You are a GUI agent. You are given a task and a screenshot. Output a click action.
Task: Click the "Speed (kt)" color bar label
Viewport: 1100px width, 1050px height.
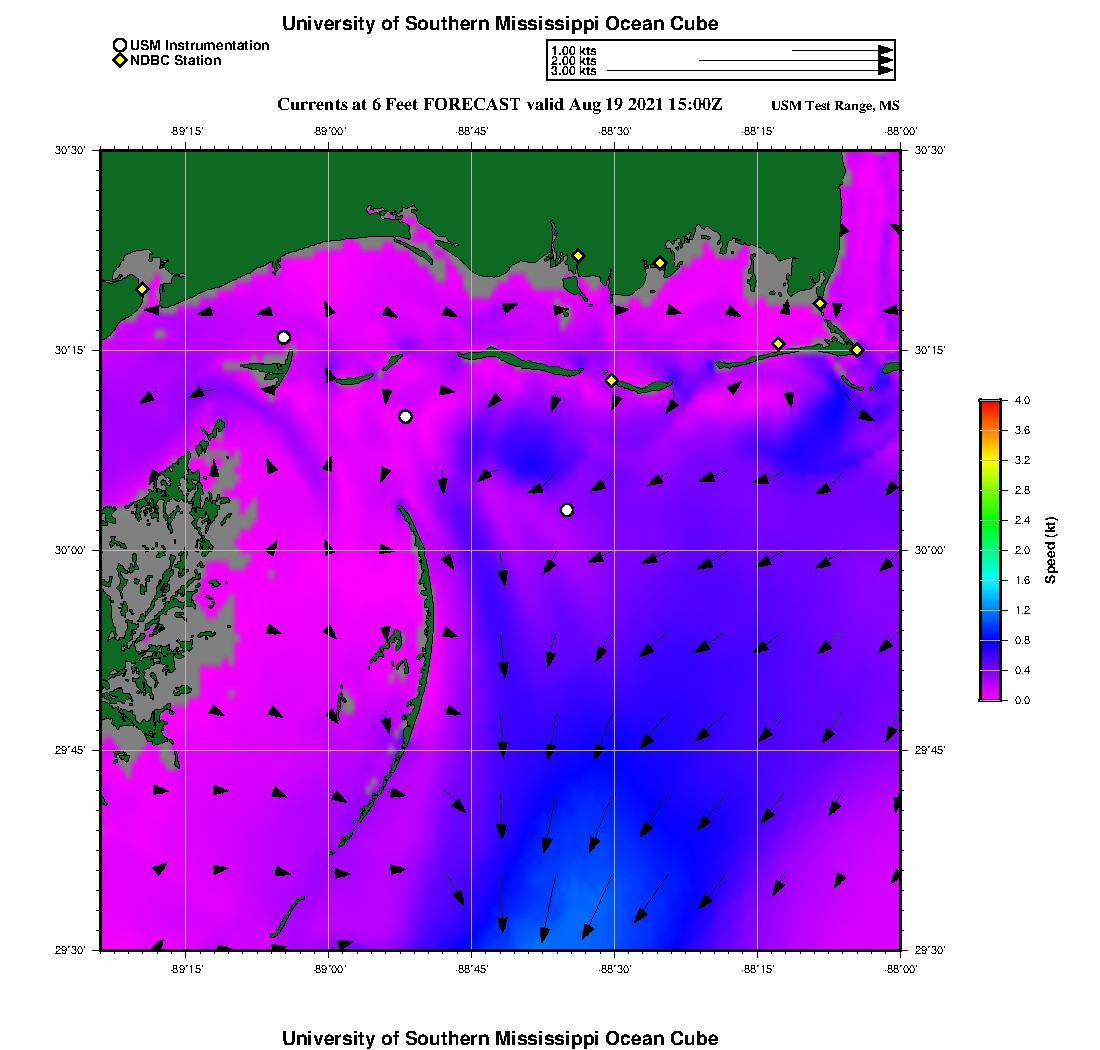(1051, 550)
